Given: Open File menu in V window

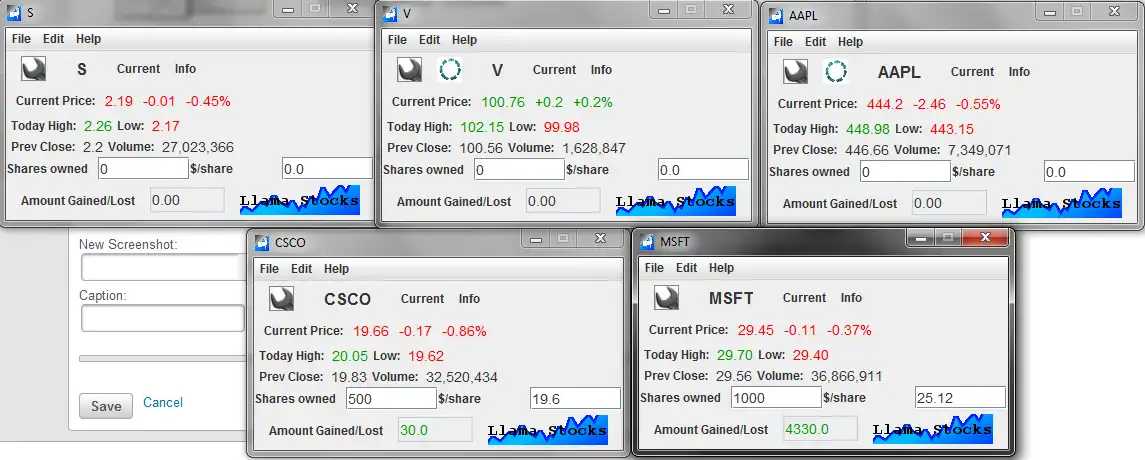Looking at the screenshot, I should (x=397, y=40).
